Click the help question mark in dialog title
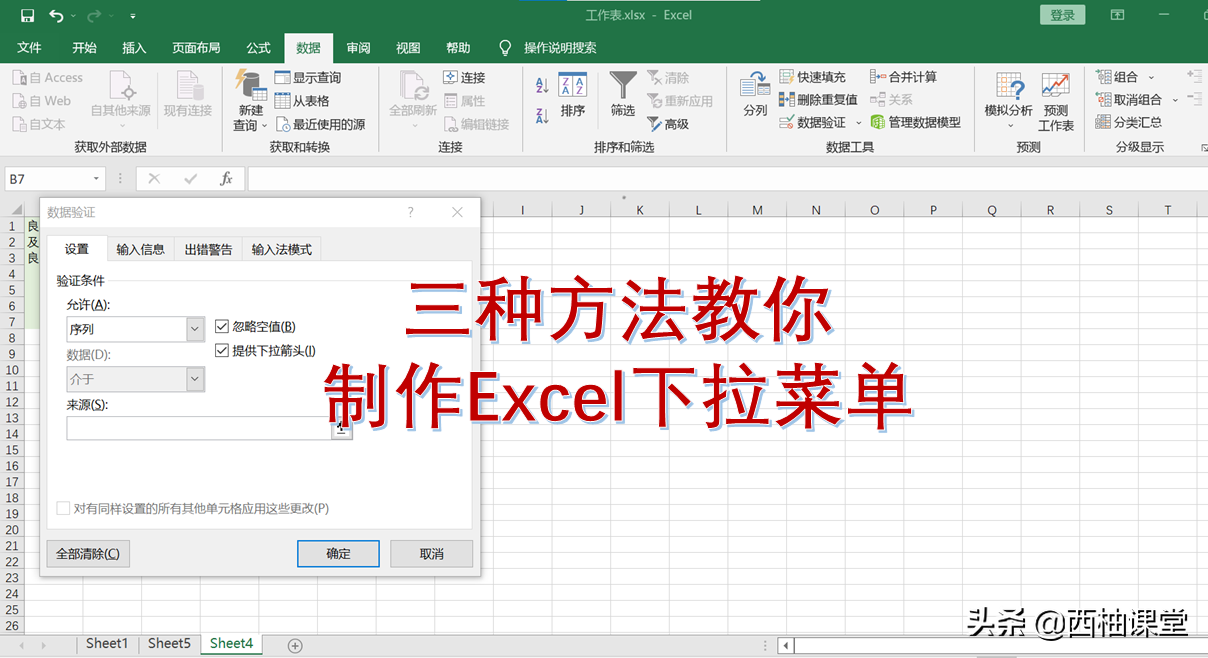This screenshot has width=1208, height=658. [x=410, y=213]
